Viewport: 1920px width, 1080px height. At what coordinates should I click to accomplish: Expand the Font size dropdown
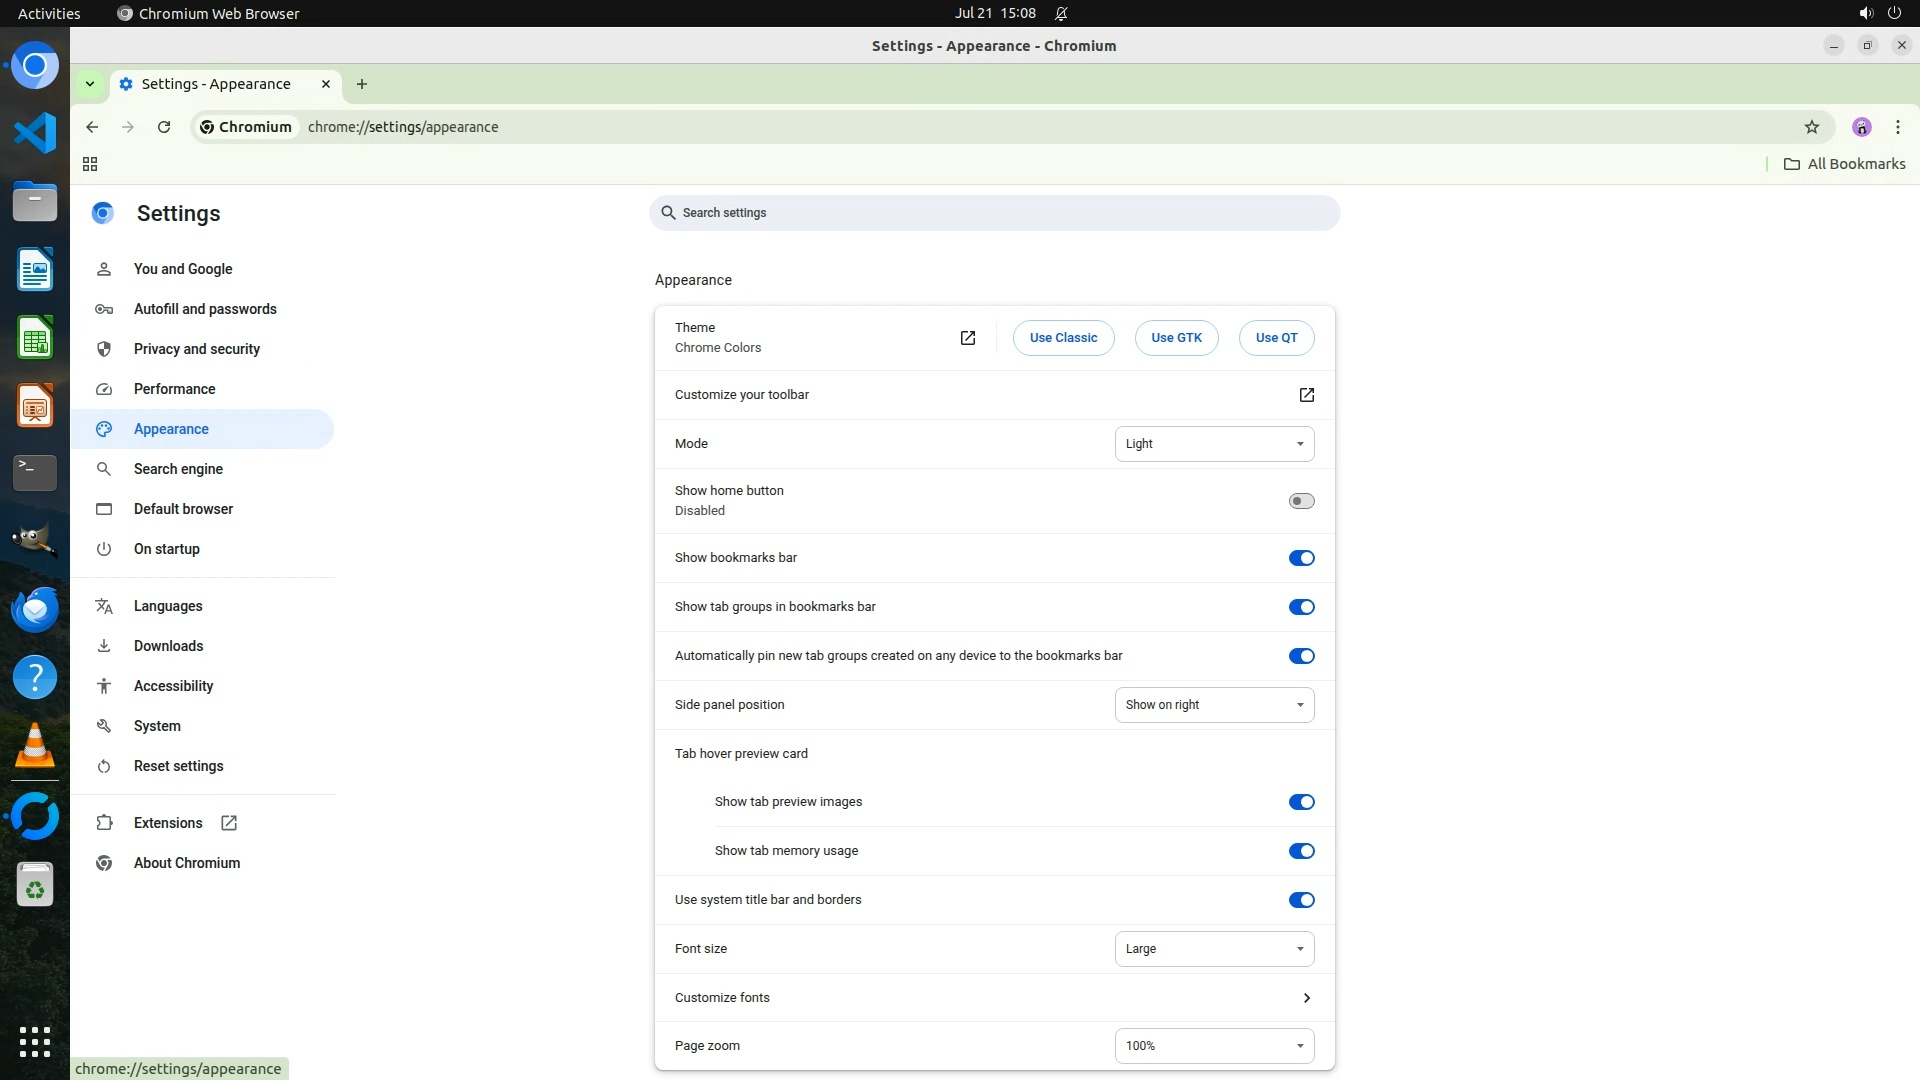[1214, 949]
